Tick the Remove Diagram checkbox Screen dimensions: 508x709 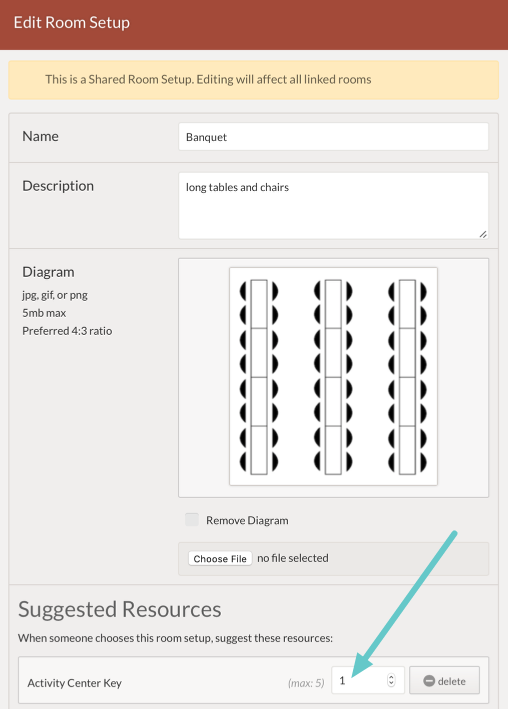pyautogui.click(x=192, y=520)
